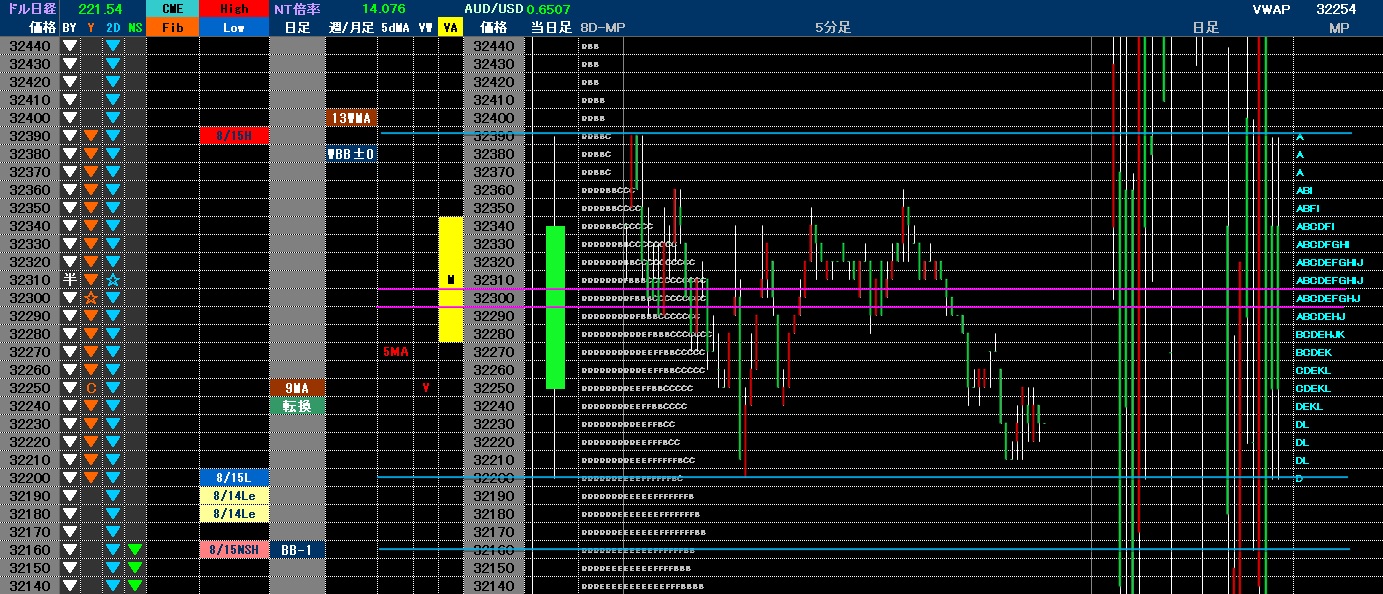This screenshot has height=594, width=1383.
Task: Click the BCDEK market profile row
Action: [x=1313, y=352]
